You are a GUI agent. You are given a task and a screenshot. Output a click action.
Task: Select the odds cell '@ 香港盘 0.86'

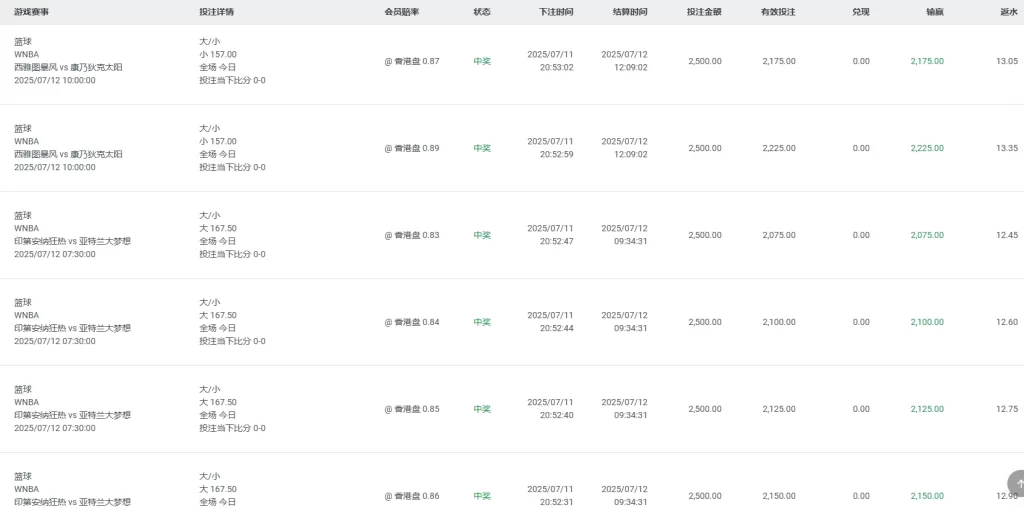pos(412,496)
